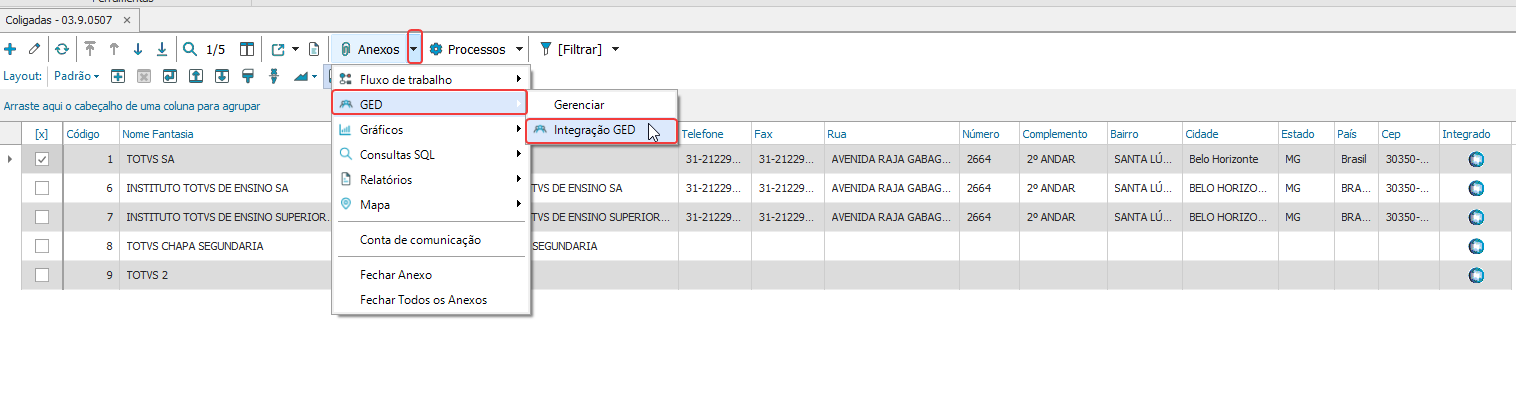Sort by the Nome Fantasia column header
Screen dimensions: 1516x406
[225, 134]
